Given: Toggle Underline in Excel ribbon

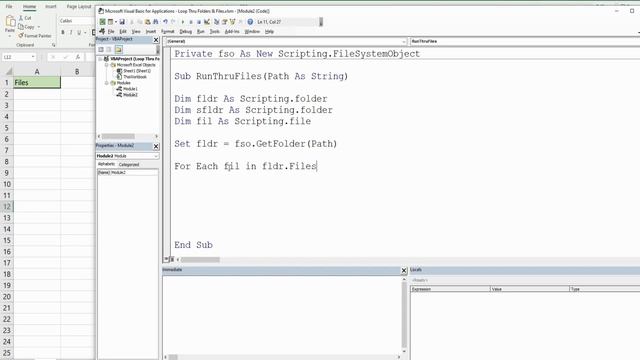Looking at the screenshot, I should point(79,32).
